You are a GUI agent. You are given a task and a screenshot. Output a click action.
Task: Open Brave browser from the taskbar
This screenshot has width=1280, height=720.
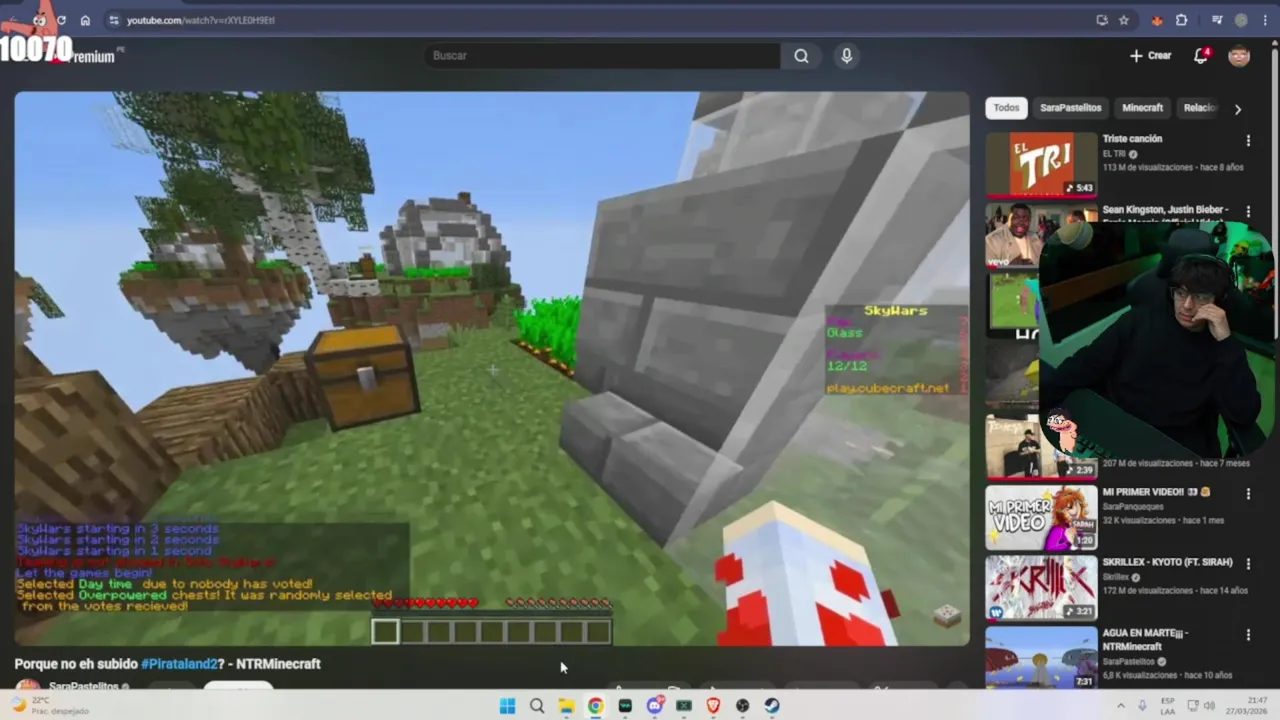coord(713,706)
